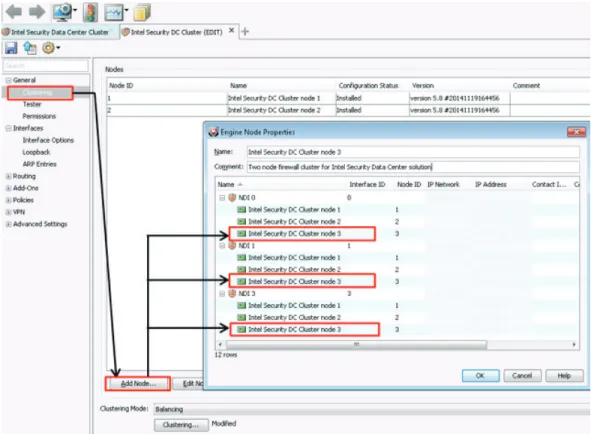Open the dropdown arrow beside the gear icon
The width and height of the screenshot is (591, 434).
58,48
